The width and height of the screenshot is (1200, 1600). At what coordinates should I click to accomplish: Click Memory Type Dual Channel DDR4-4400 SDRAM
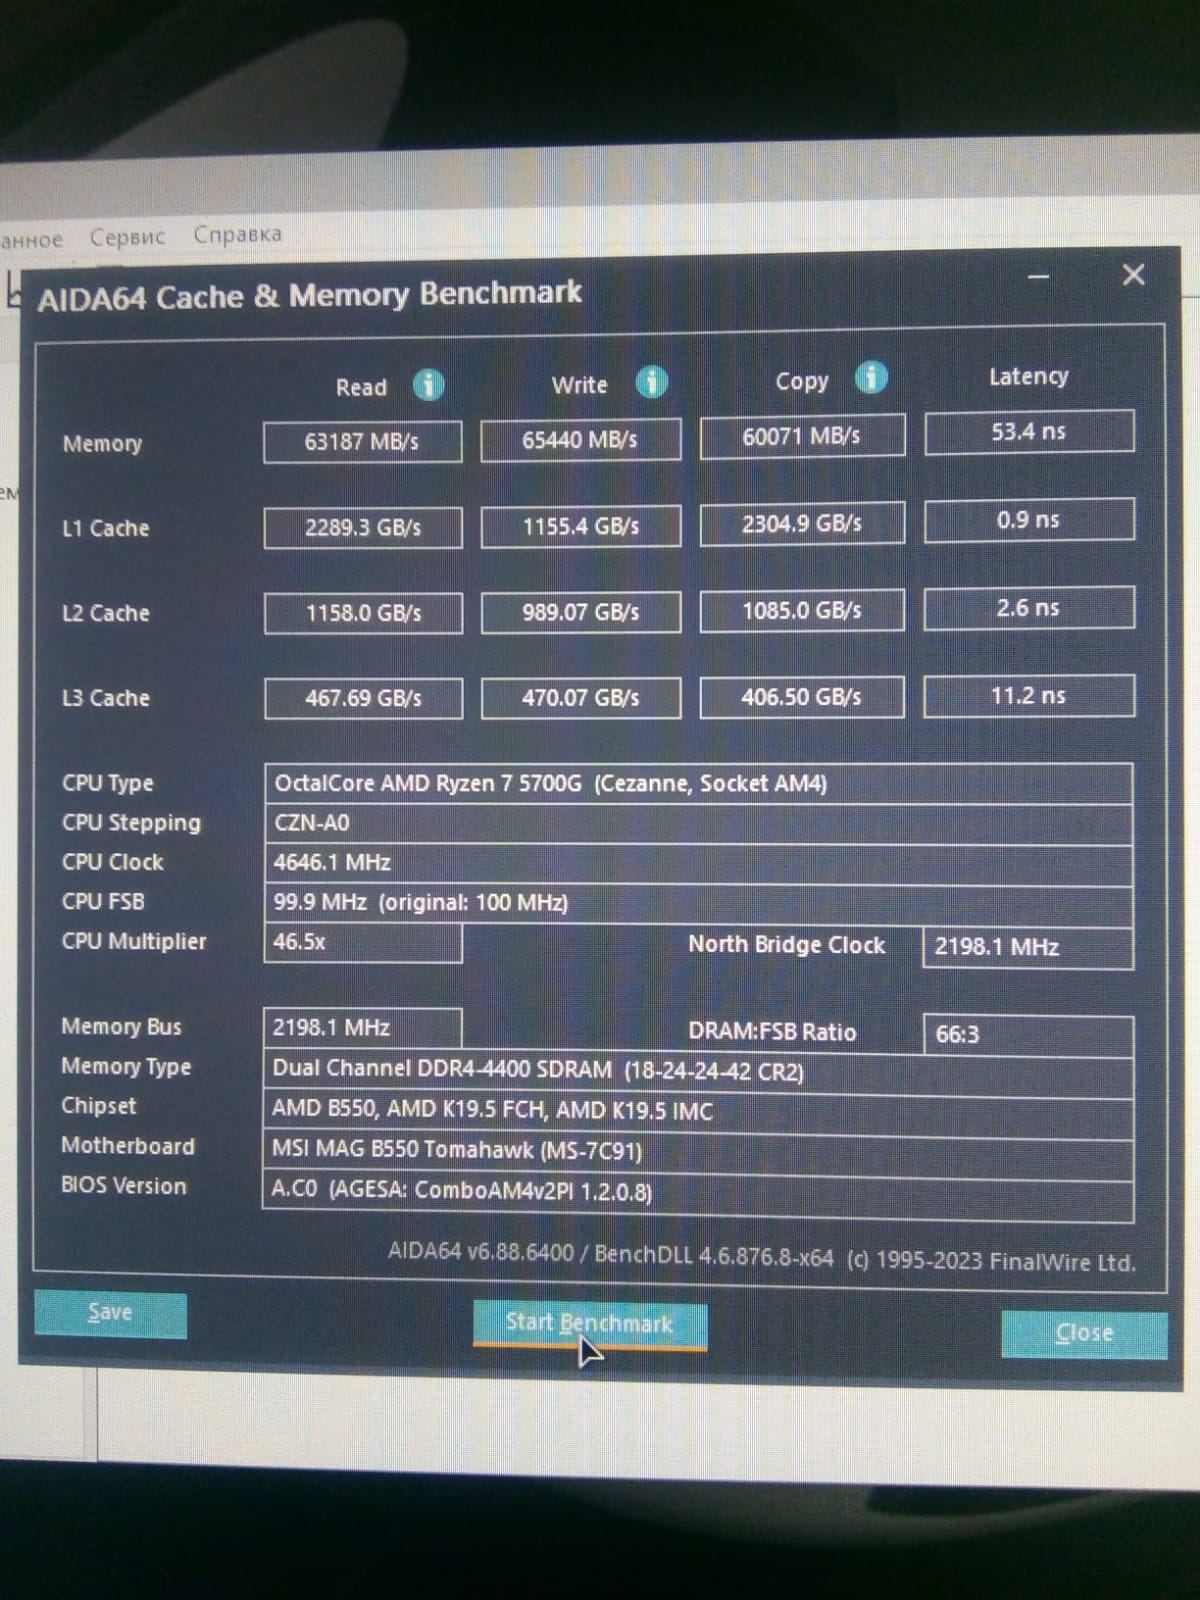click(x=697, y=1071)
